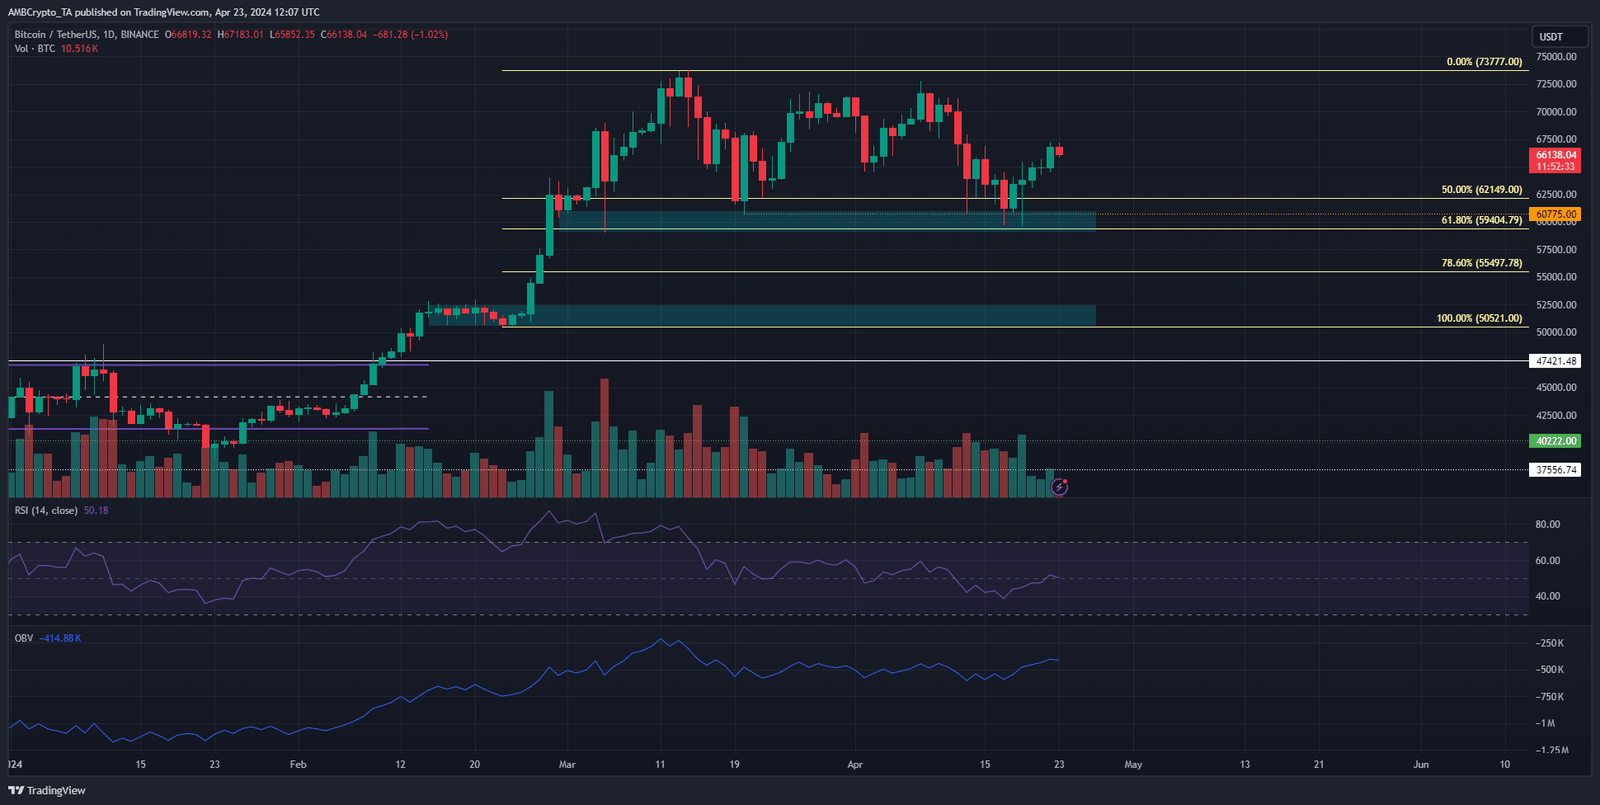Click the bar countdown timer 11:52:33
The width and height of the screenshot is (1600, 805).
click(1556, 167)
